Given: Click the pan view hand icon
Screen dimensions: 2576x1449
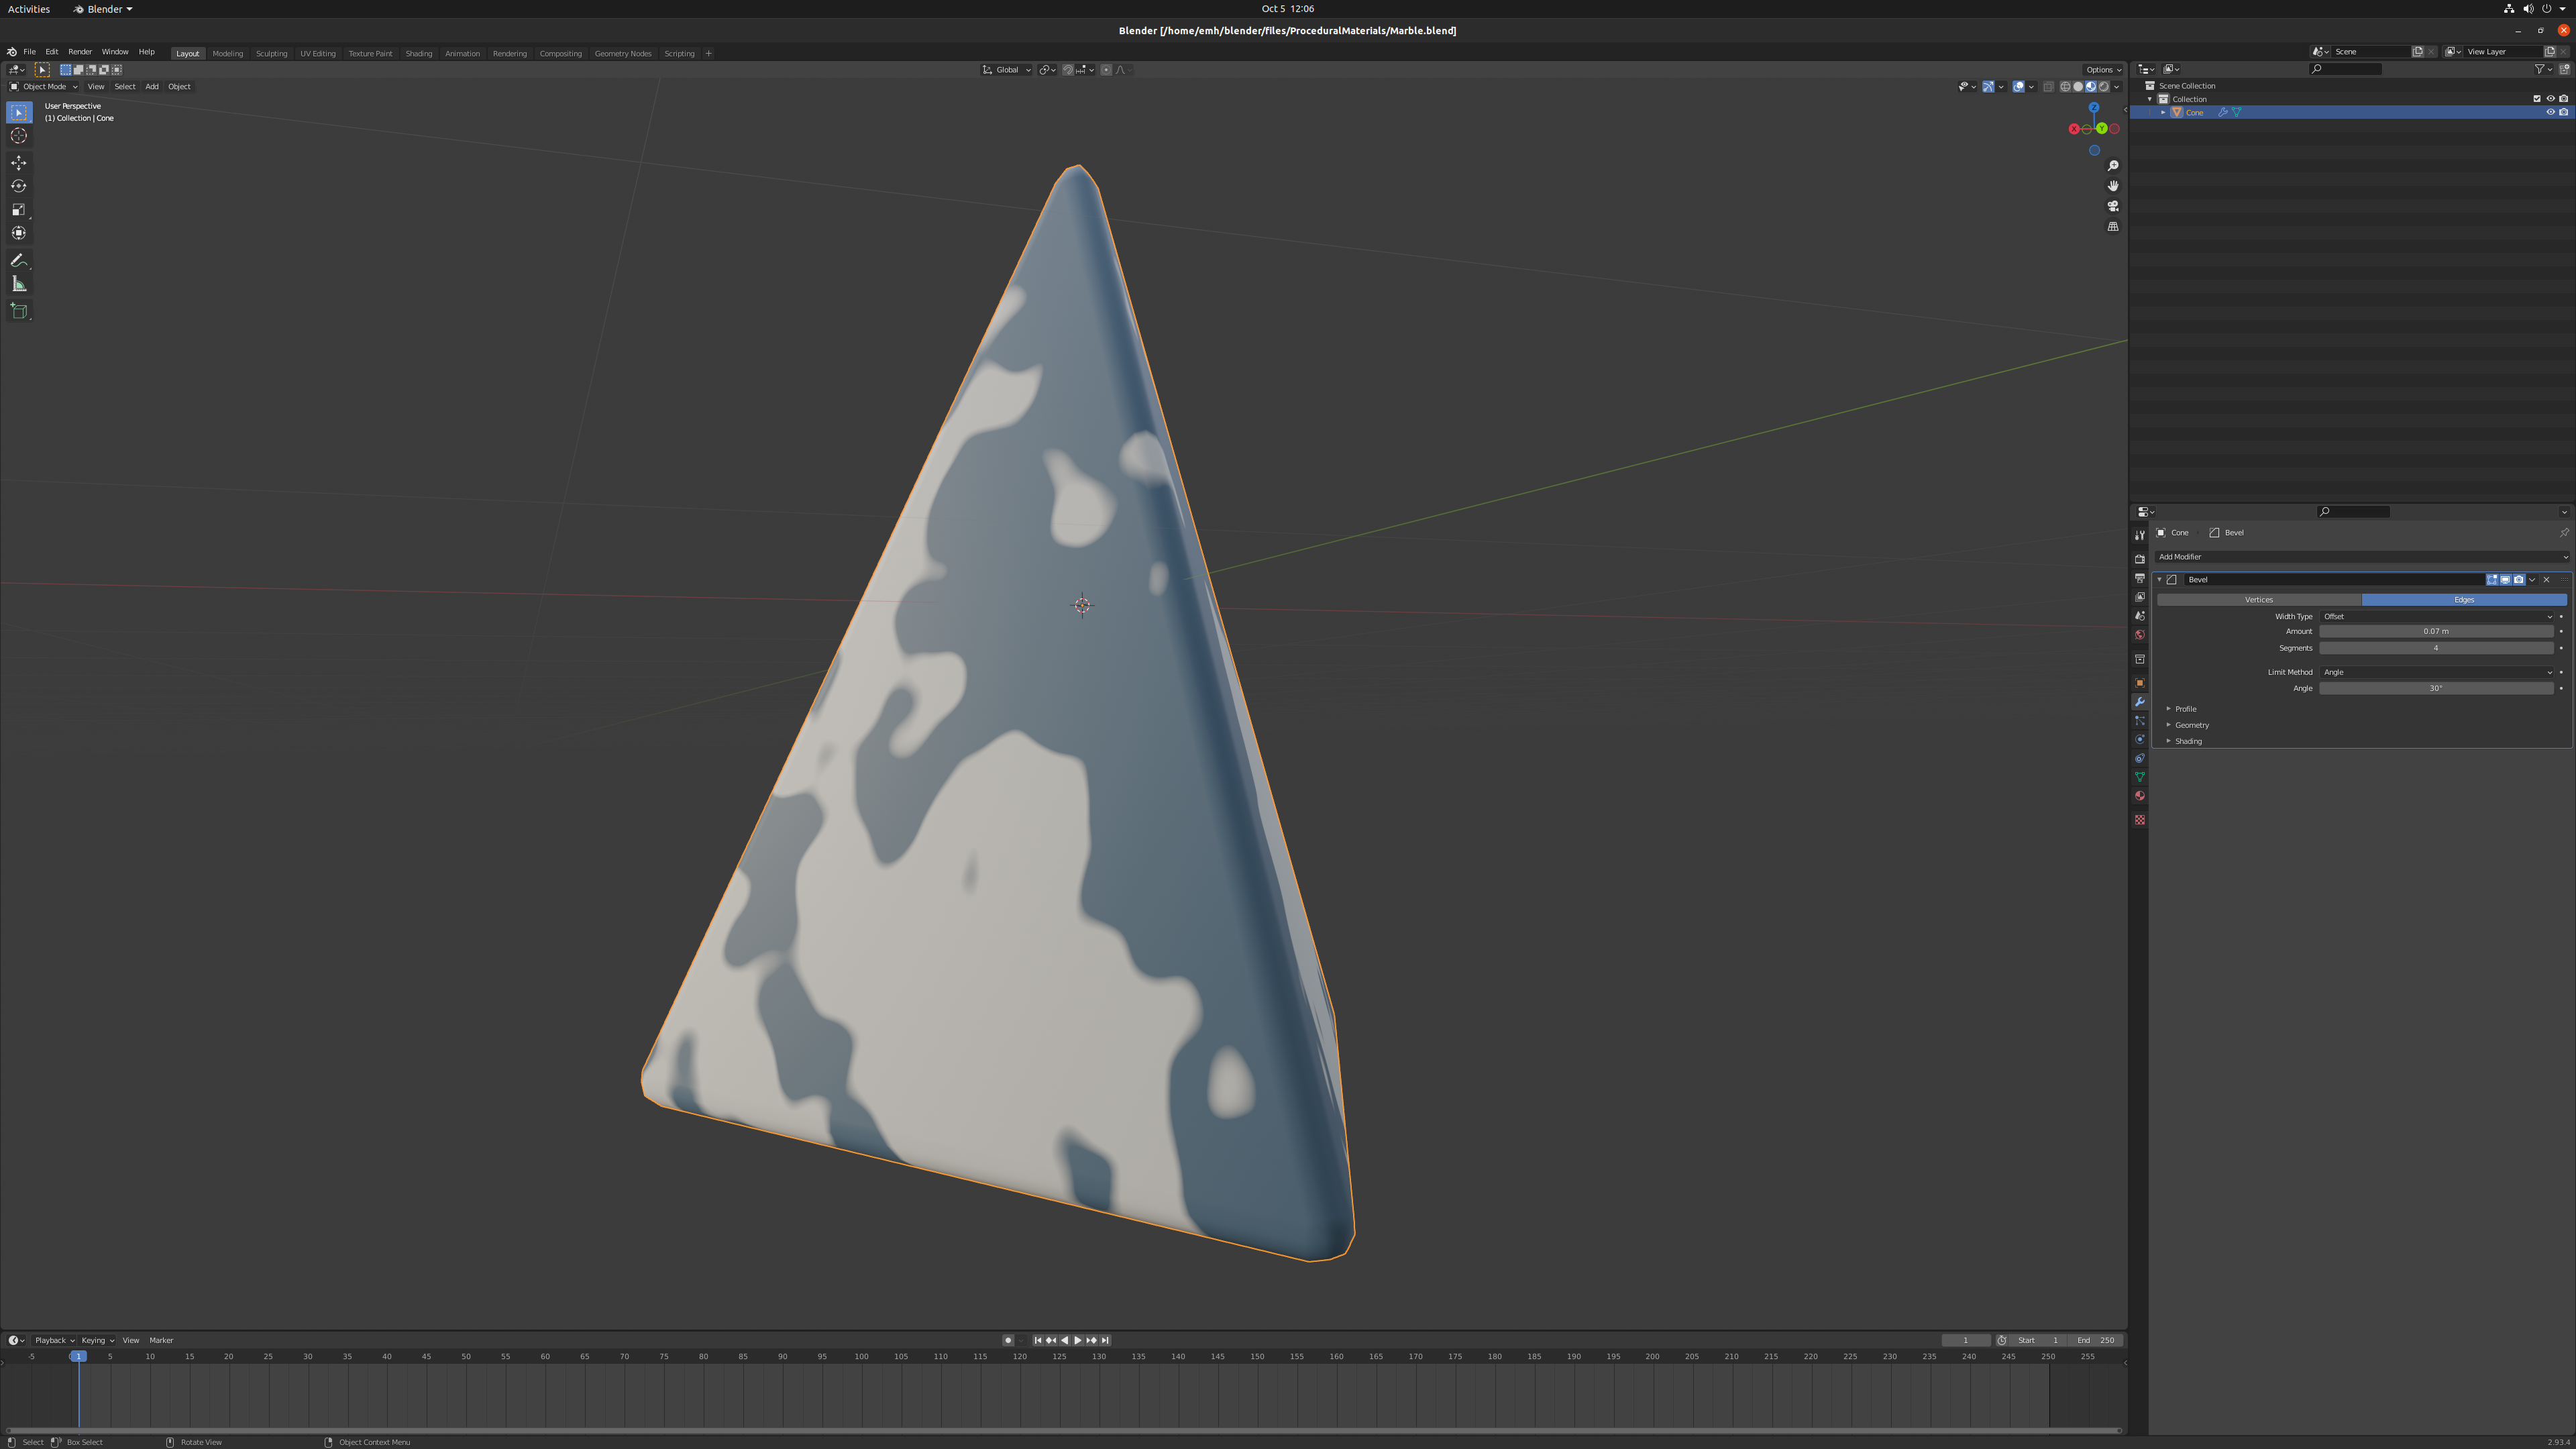Looking at the screenshot, I should click(2113, 186).
